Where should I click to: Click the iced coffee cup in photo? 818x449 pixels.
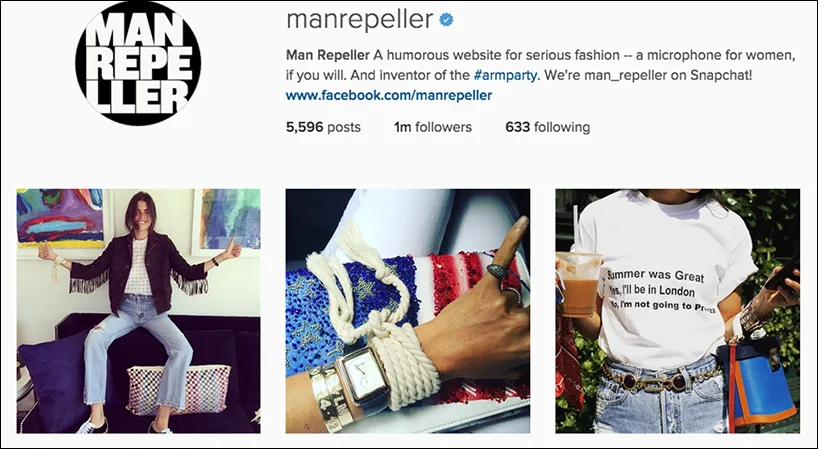point(579,284)
